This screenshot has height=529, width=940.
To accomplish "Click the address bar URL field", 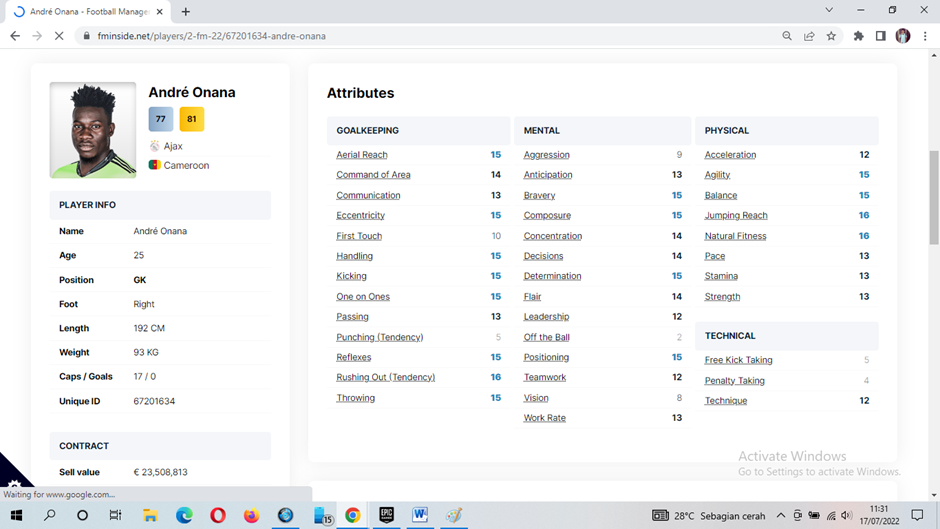I will (400, 36).
